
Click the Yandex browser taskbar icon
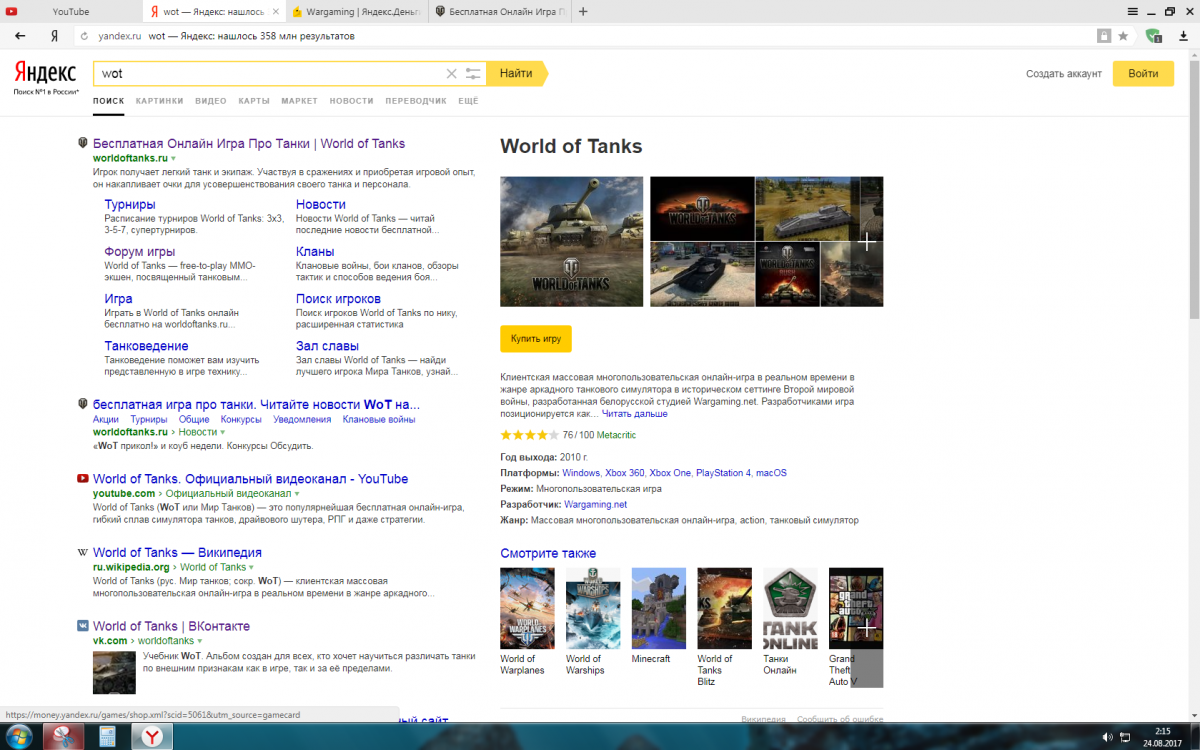click(x=152, y=736)
